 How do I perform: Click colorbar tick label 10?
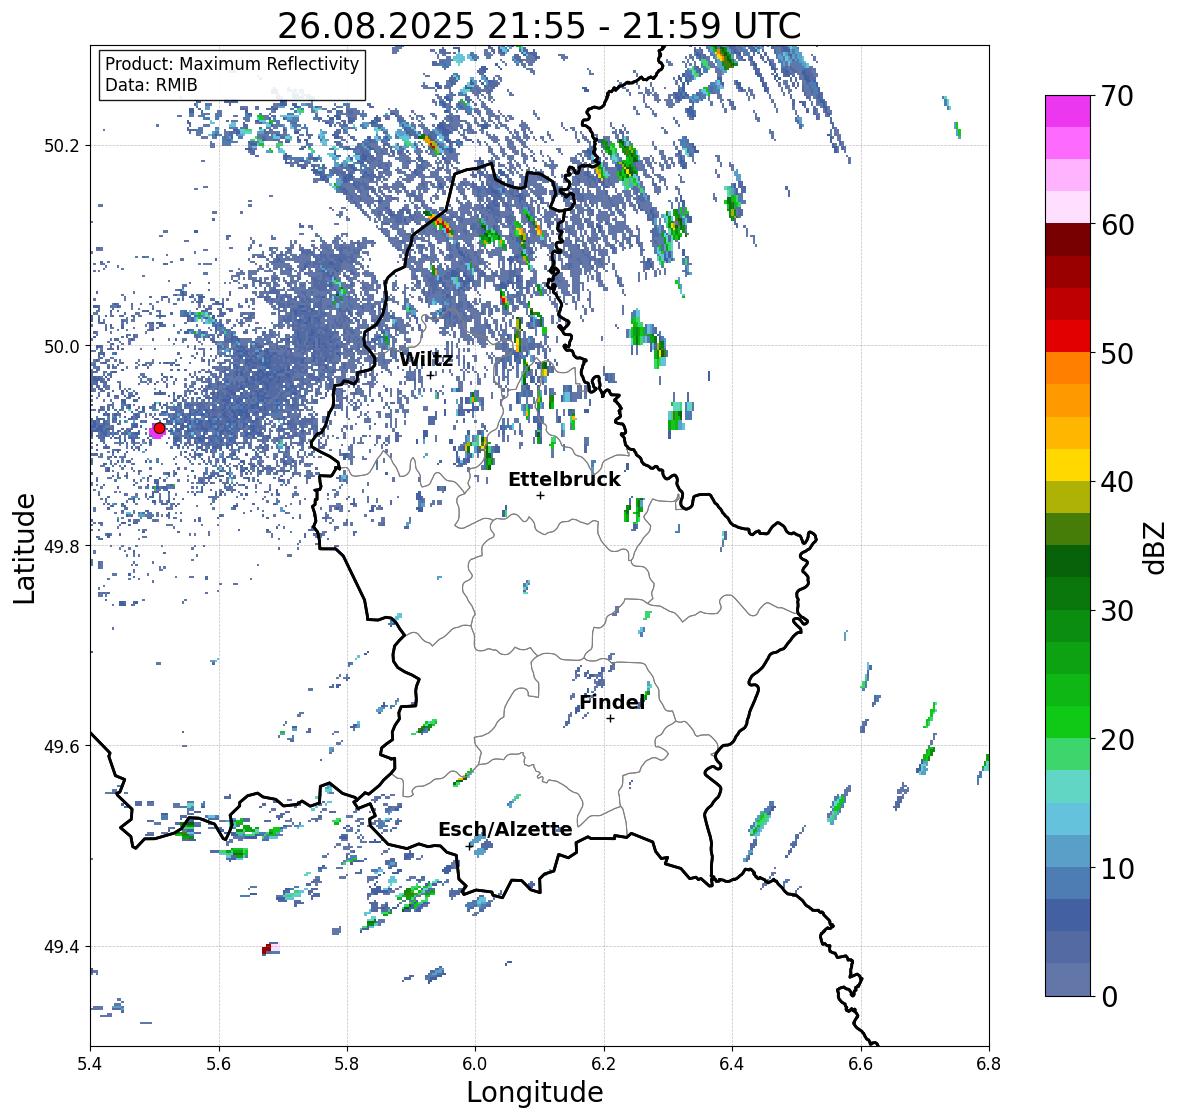[1117, 868]
